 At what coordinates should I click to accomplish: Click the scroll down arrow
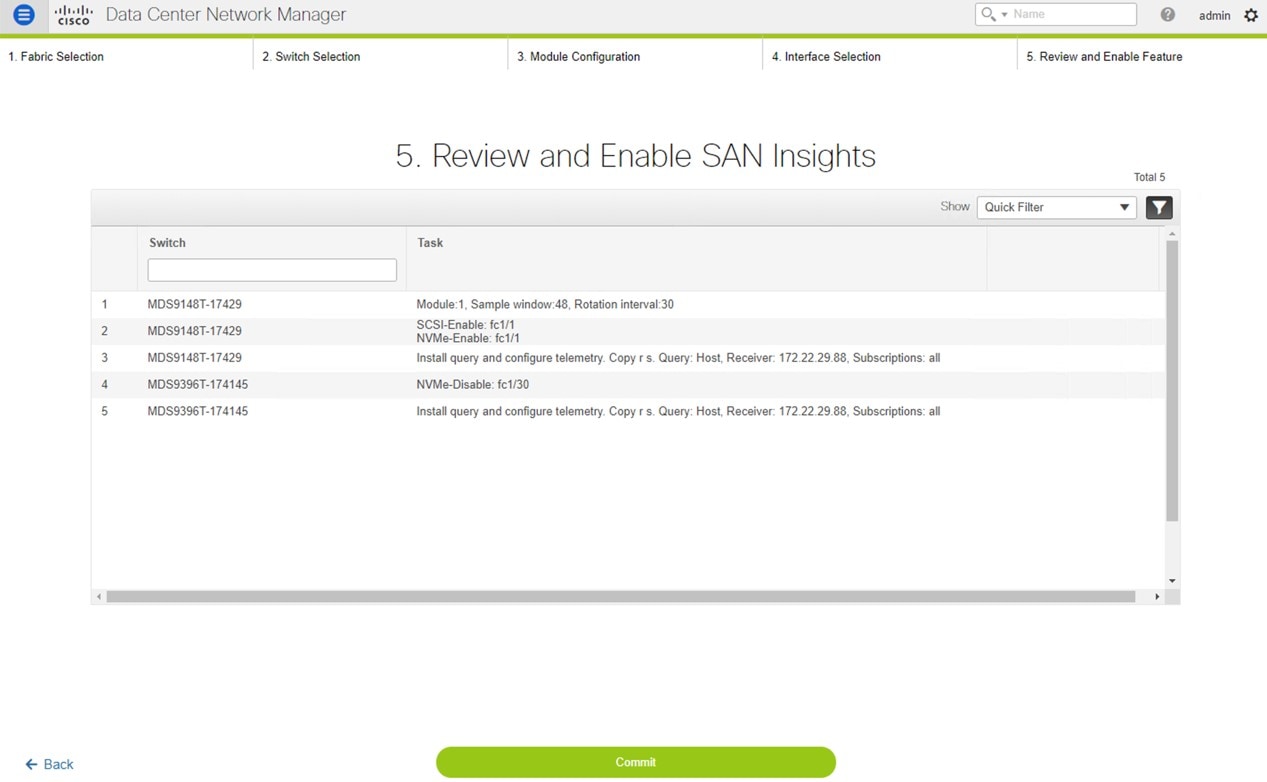coord(1172,581)
